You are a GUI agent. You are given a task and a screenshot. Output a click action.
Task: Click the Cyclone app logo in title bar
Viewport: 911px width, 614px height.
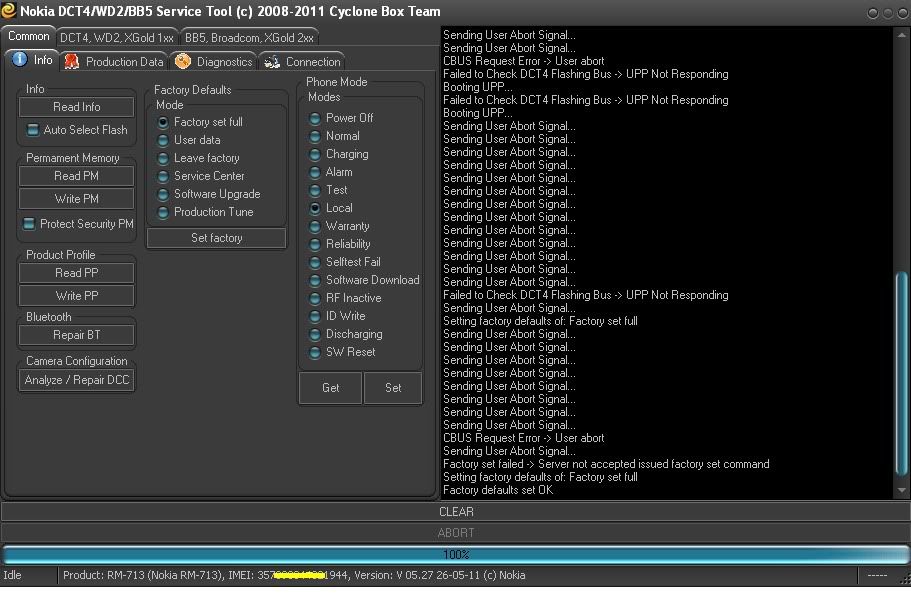click(x=9, y=12)
